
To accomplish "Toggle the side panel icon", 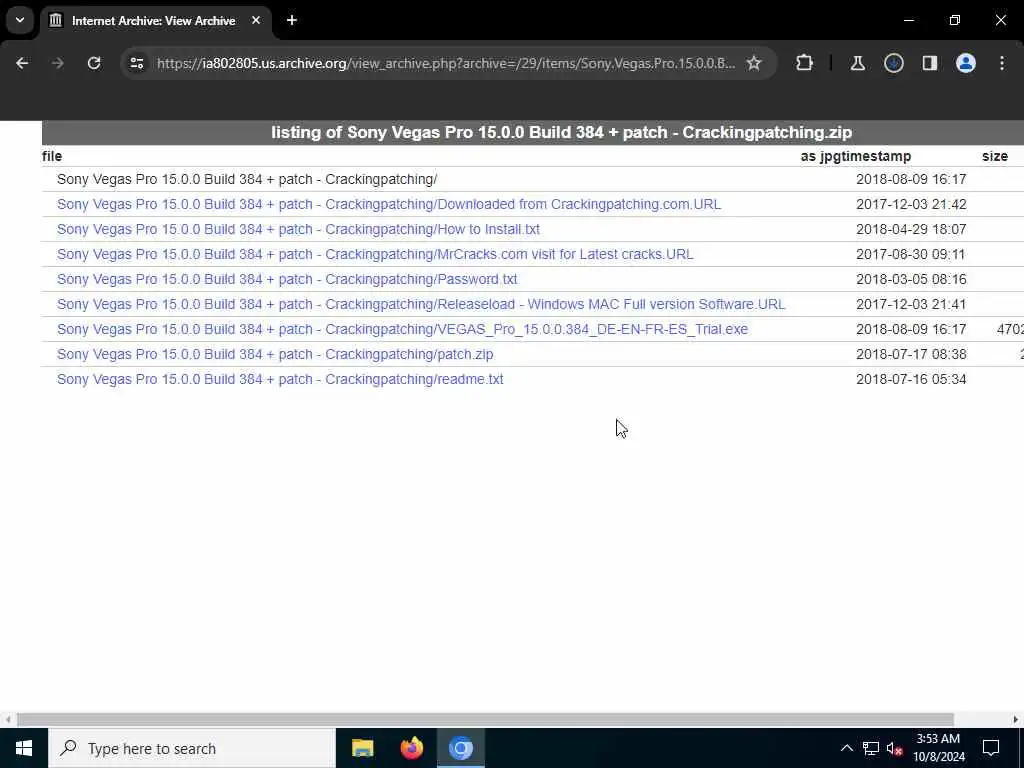I will tap(929, 63).
